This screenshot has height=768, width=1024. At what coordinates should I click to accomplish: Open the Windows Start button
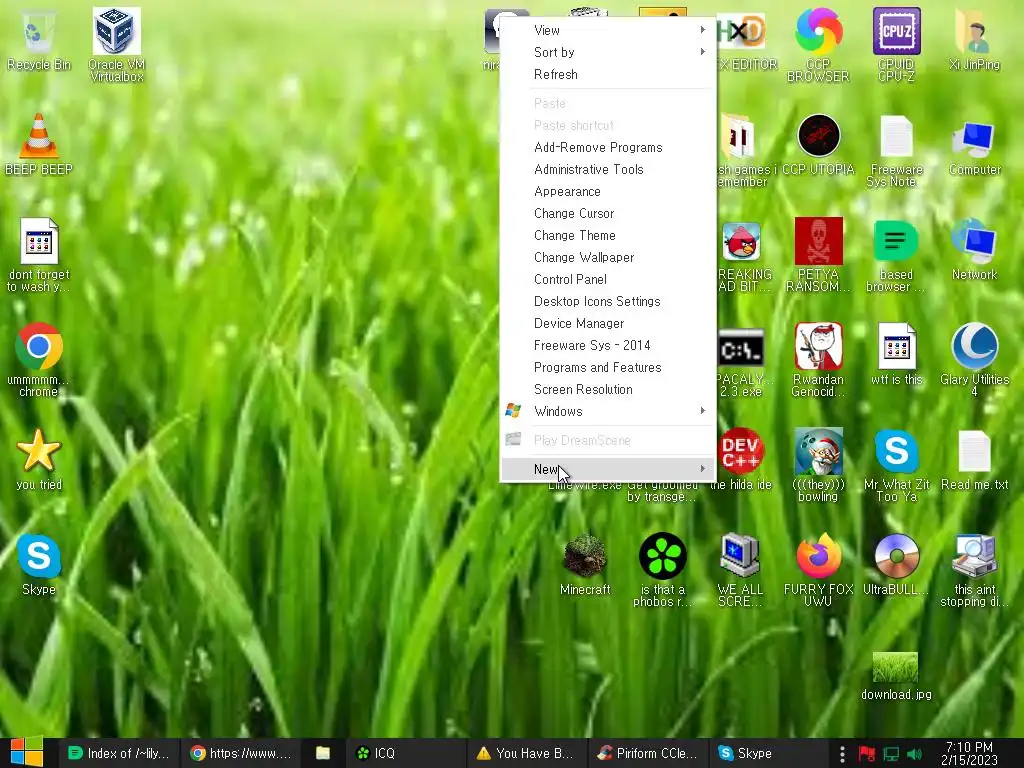pyautogui.click(x=26, y=752)
